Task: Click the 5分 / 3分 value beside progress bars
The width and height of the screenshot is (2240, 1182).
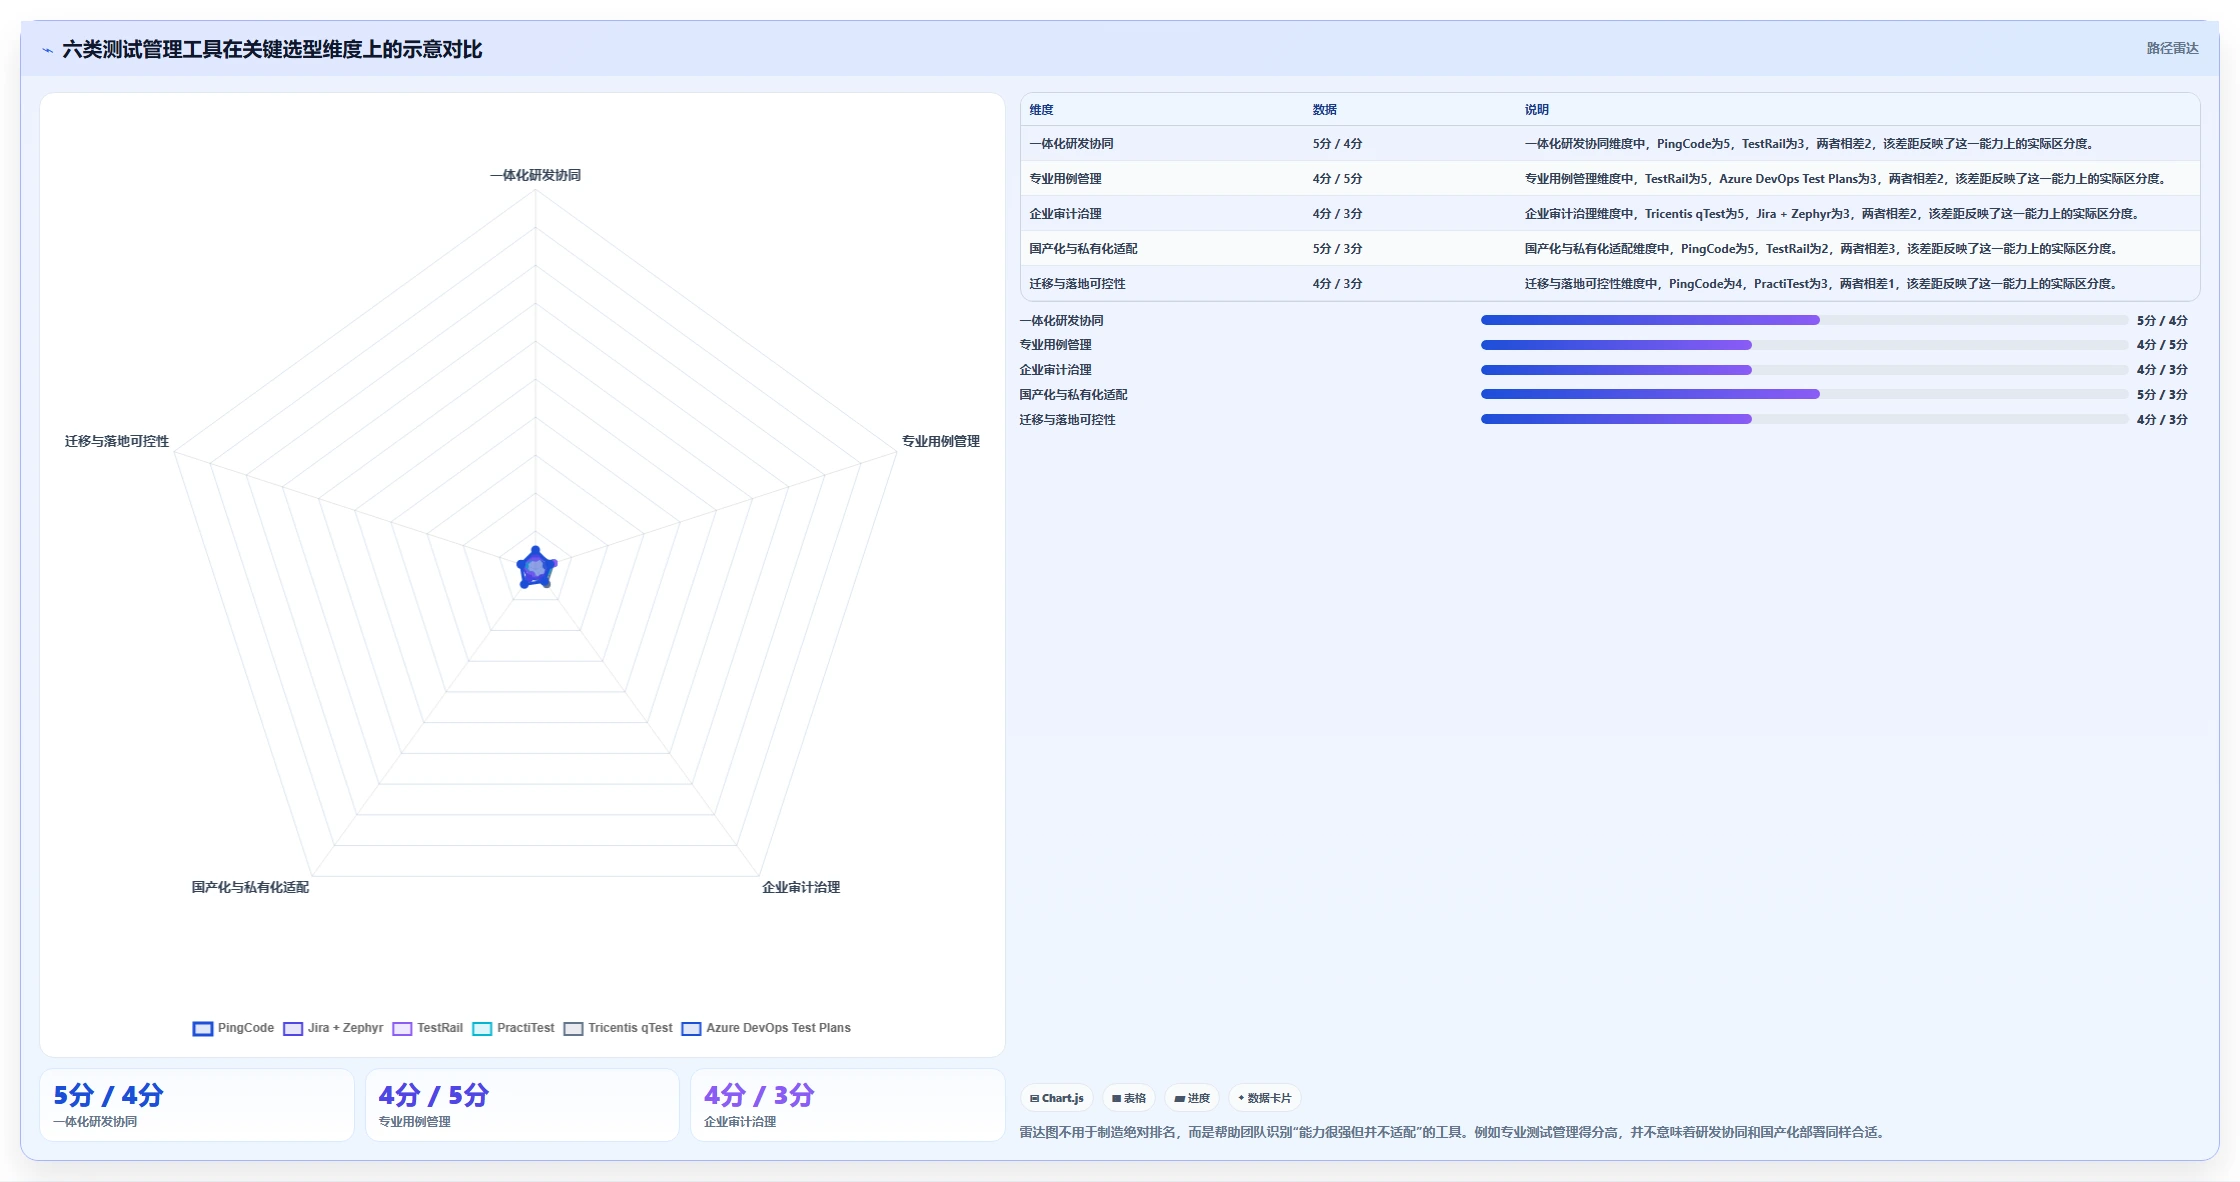Action: (x=2162, y=395)
